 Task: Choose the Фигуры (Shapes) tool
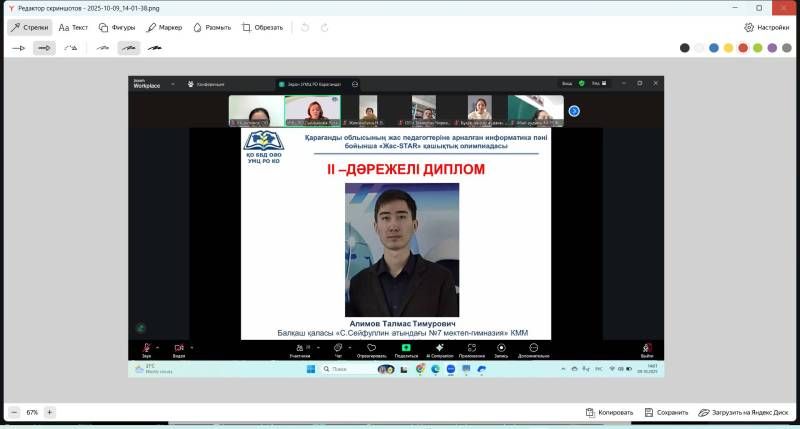tap(117, 27)
